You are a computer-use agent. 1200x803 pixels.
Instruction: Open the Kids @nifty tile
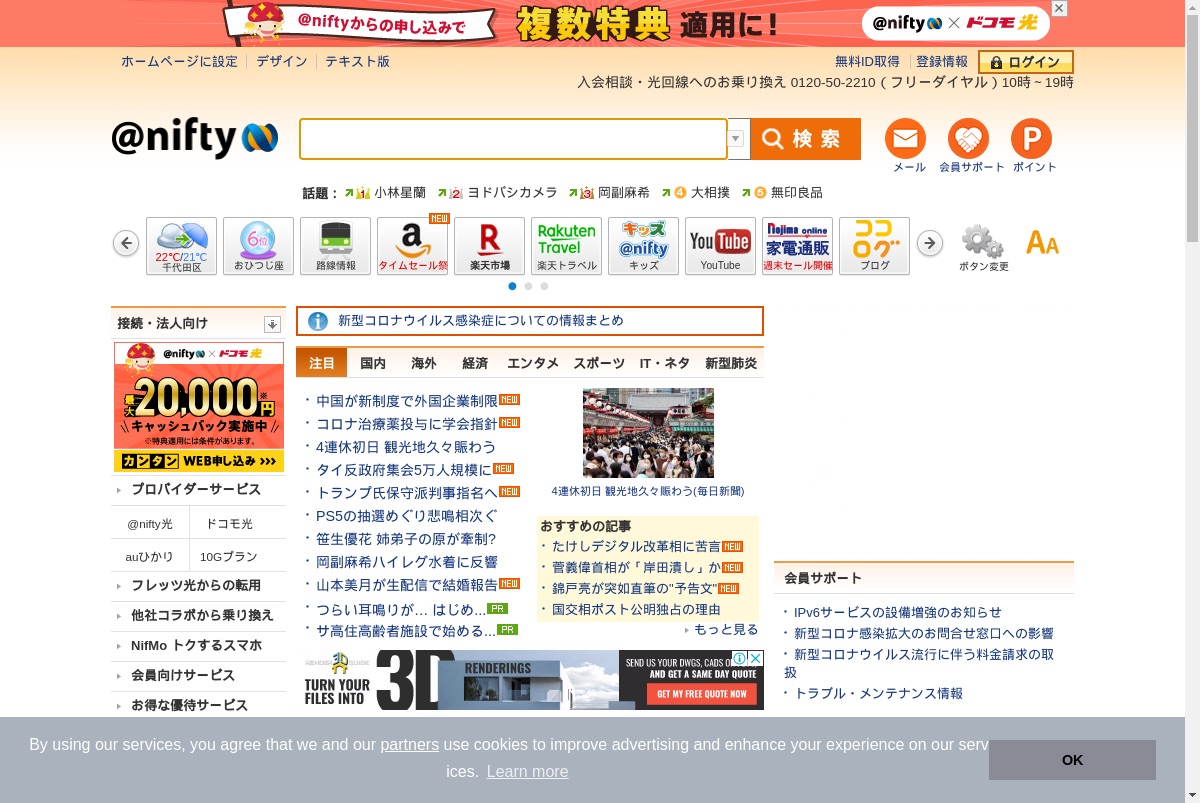pyautogui.click(x=643, y=246)
